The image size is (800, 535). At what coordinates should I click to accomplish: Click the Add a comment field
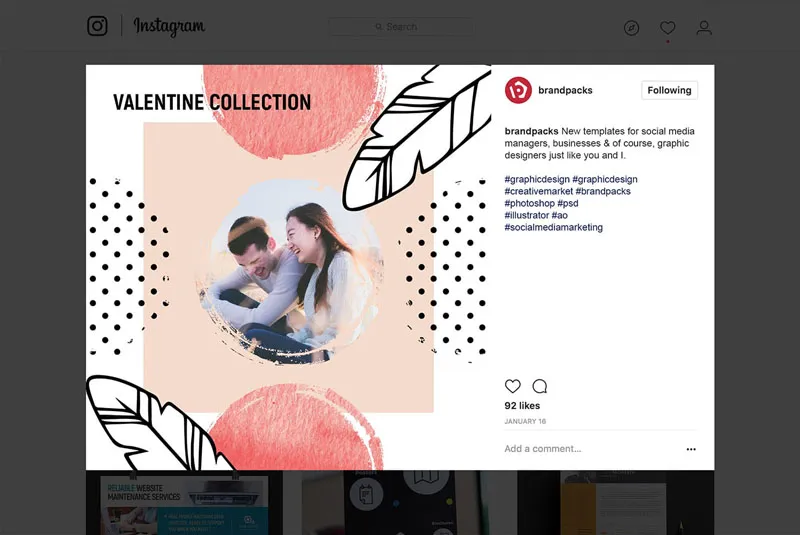coord(580,449)
